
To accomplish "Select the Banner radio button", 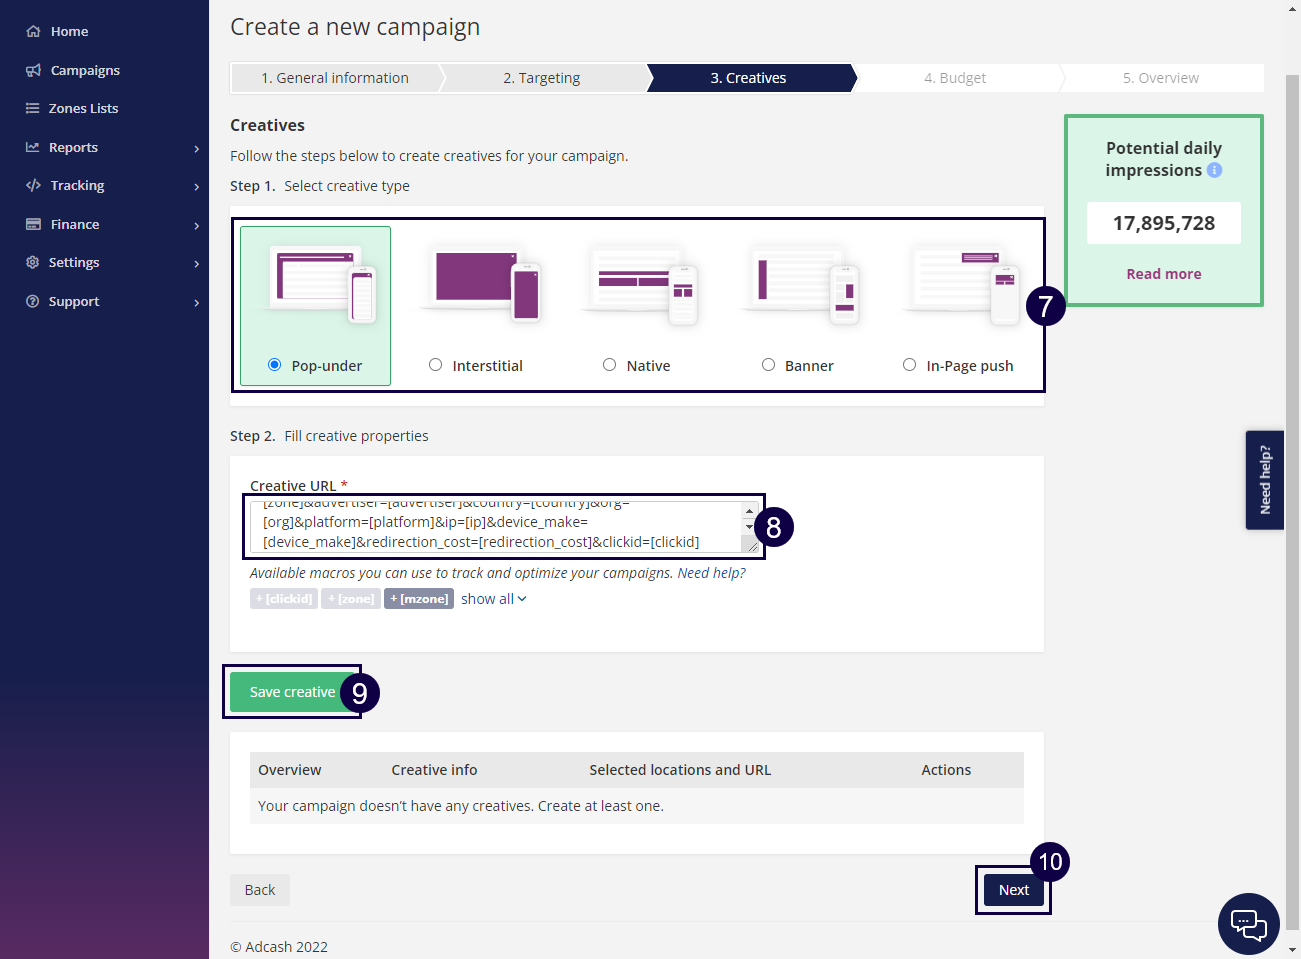I will pyautogui.click(x=768, y=365).
